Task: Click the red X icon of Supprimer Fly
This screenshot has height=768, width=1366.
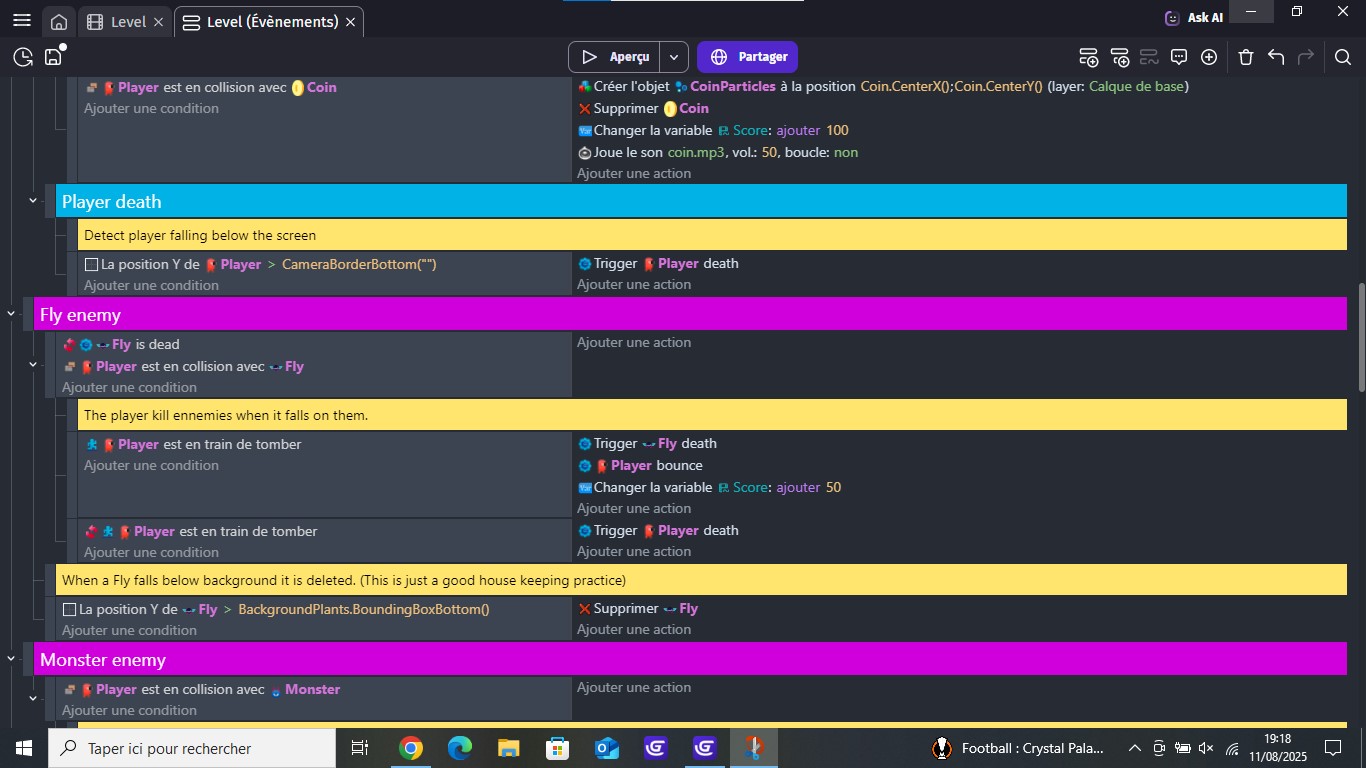Action: [x=585, y=608]
